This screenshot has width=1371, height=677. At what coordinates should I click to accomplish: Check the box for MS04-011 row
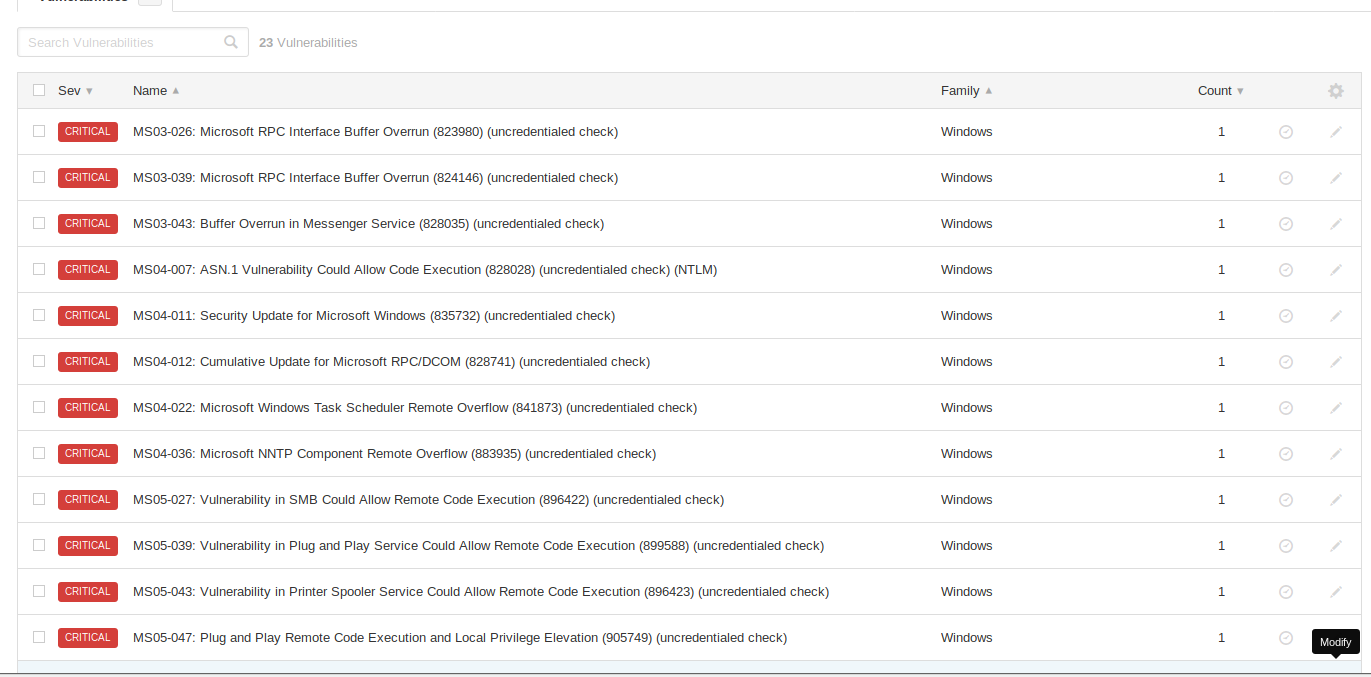39,315
